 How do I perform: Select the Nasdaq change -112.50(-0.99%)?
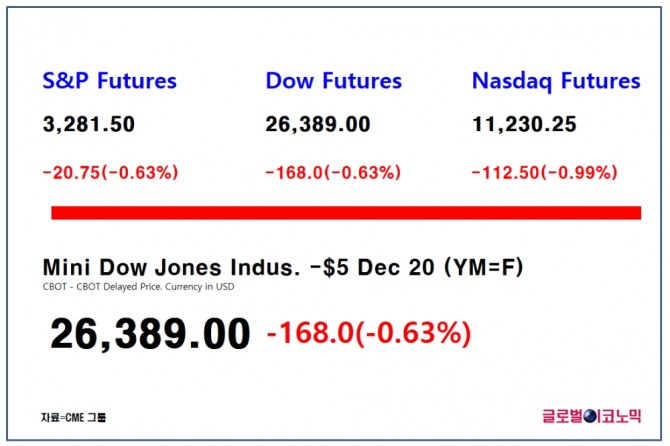coord(545,172)
